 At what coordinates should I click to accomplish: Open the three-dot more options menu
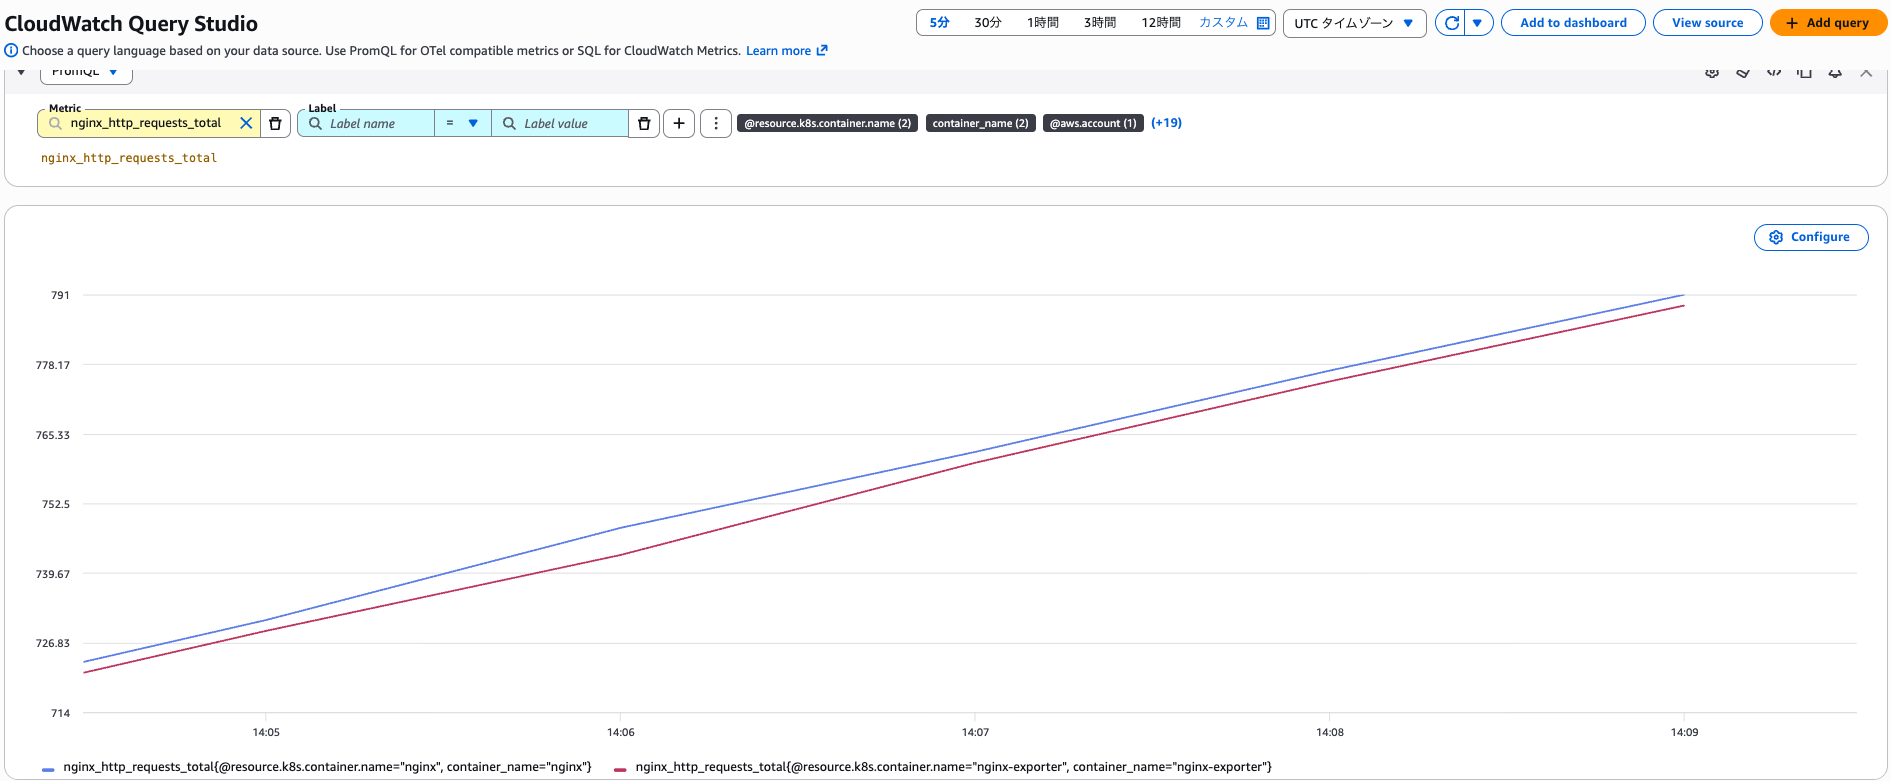(x=716, y=123)
